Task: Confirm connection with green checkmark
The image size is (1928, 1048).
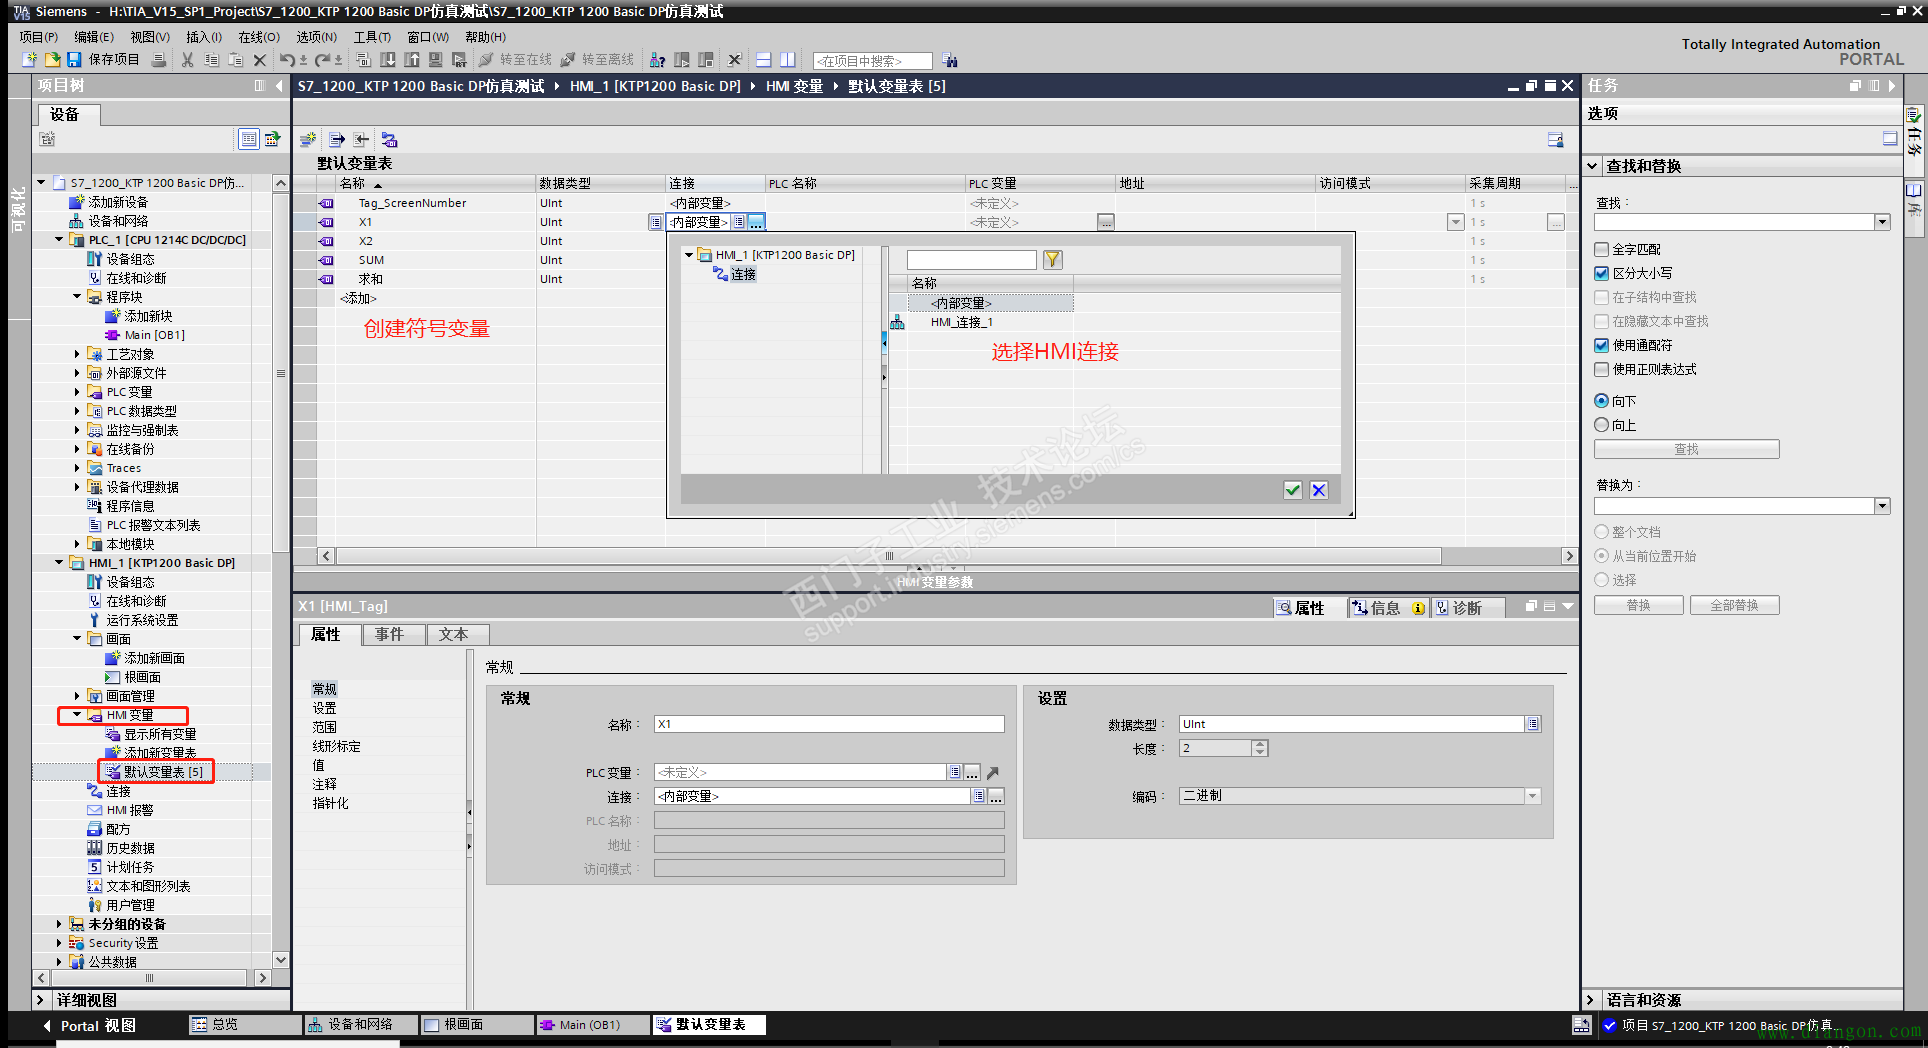Action: point(1293,489)
